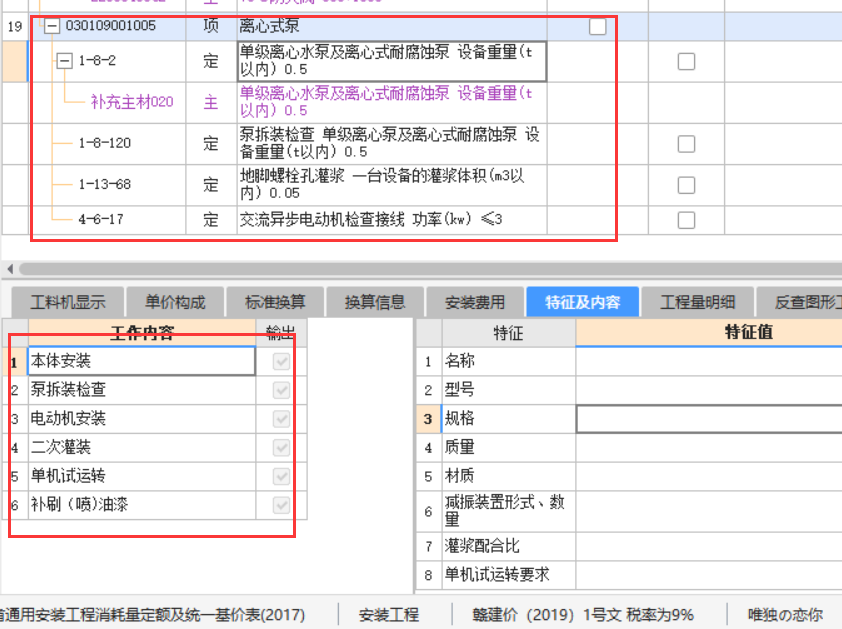The height and width of the screenshot is (629, 842).
Task: Click the horizontal scrollbar track
Action: pos(430,268)
